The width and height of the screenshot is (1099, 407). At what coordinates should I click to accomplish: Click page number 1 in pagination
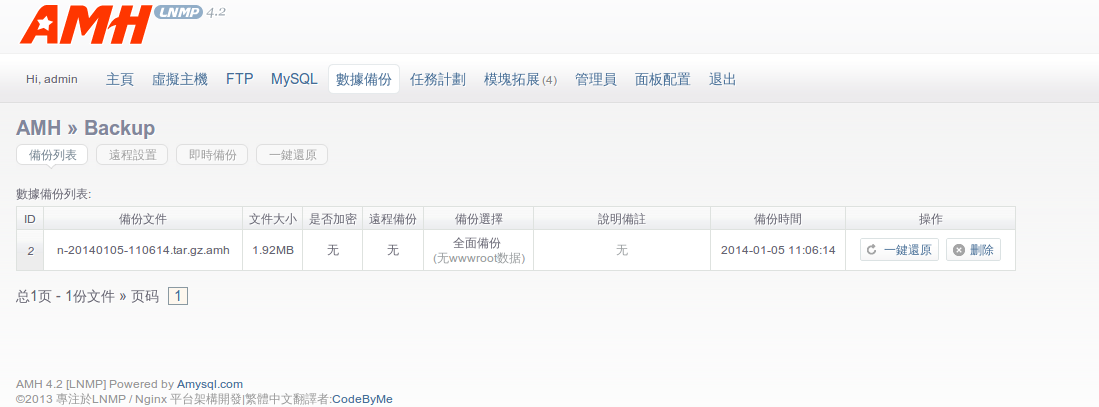(178, 296)
